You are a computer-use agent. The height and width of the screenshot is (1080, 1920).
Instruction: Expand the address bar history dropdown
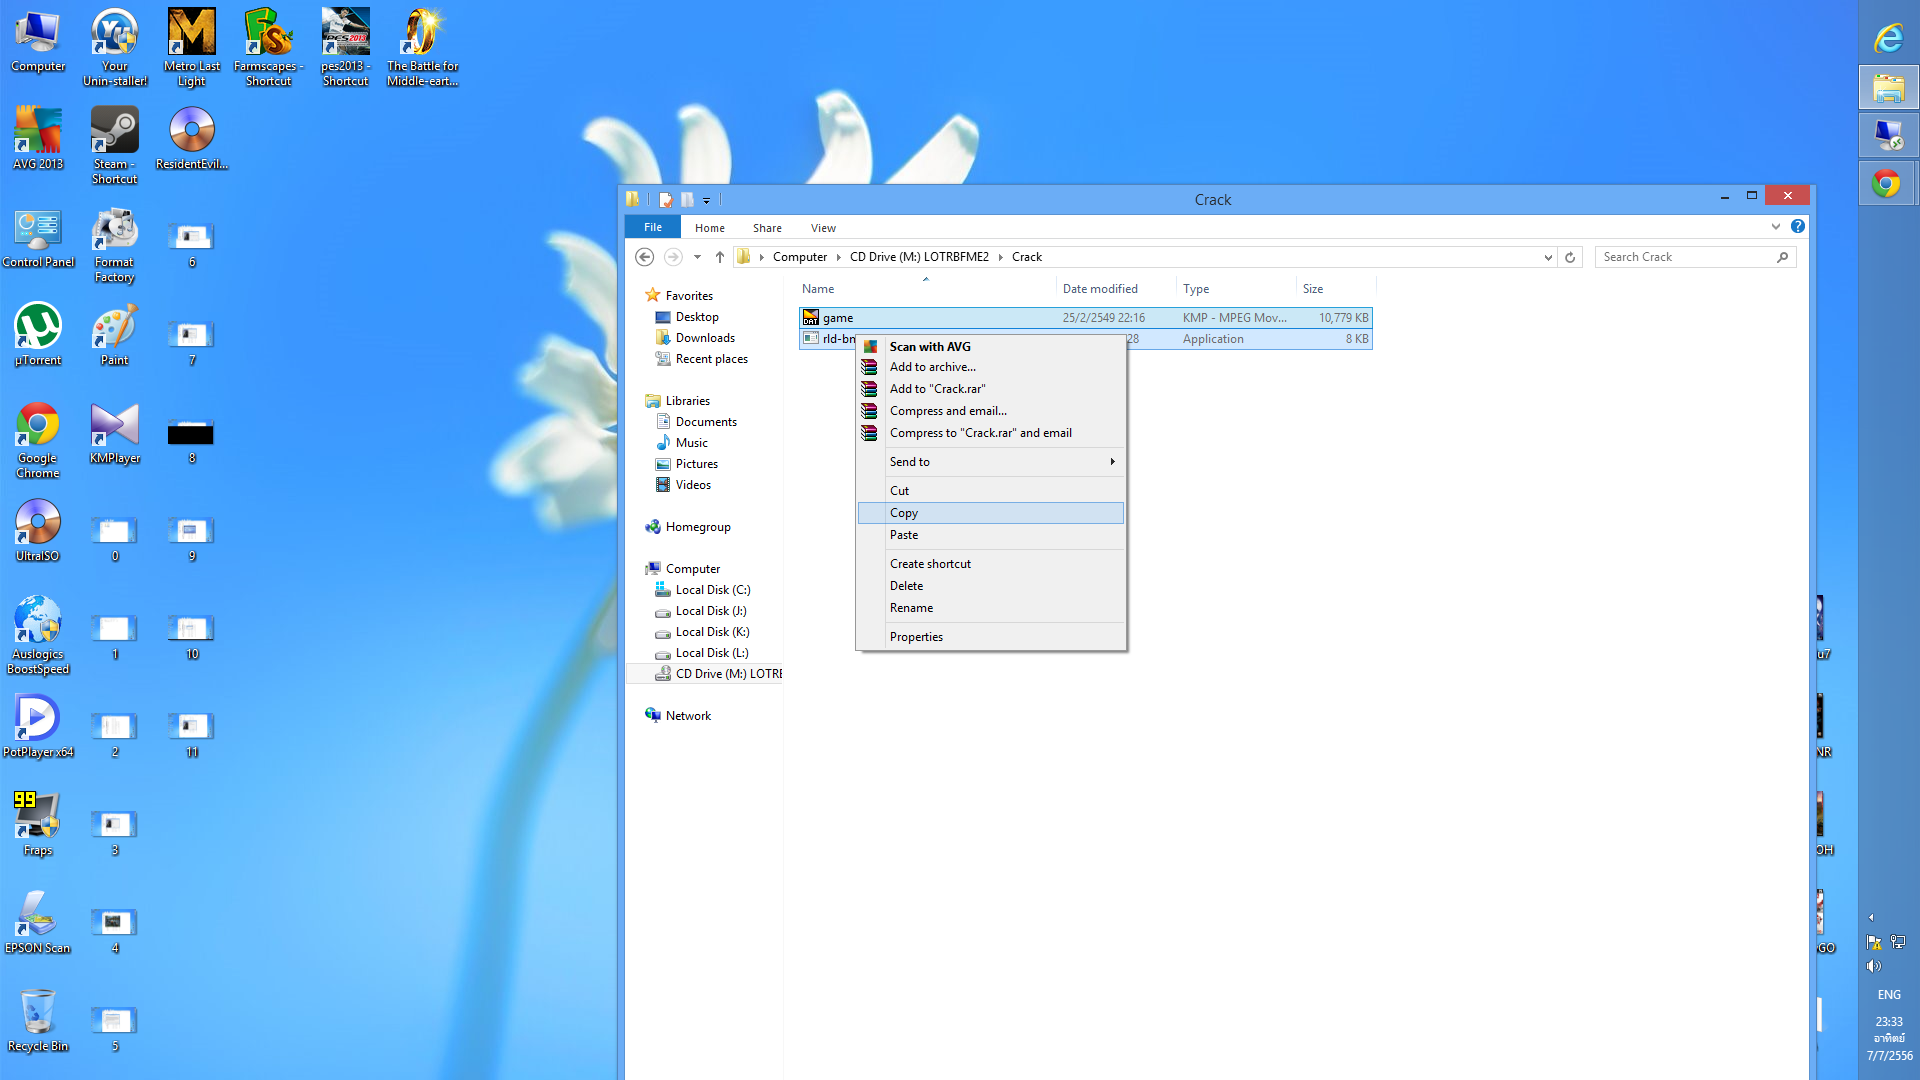(1548, 257)
